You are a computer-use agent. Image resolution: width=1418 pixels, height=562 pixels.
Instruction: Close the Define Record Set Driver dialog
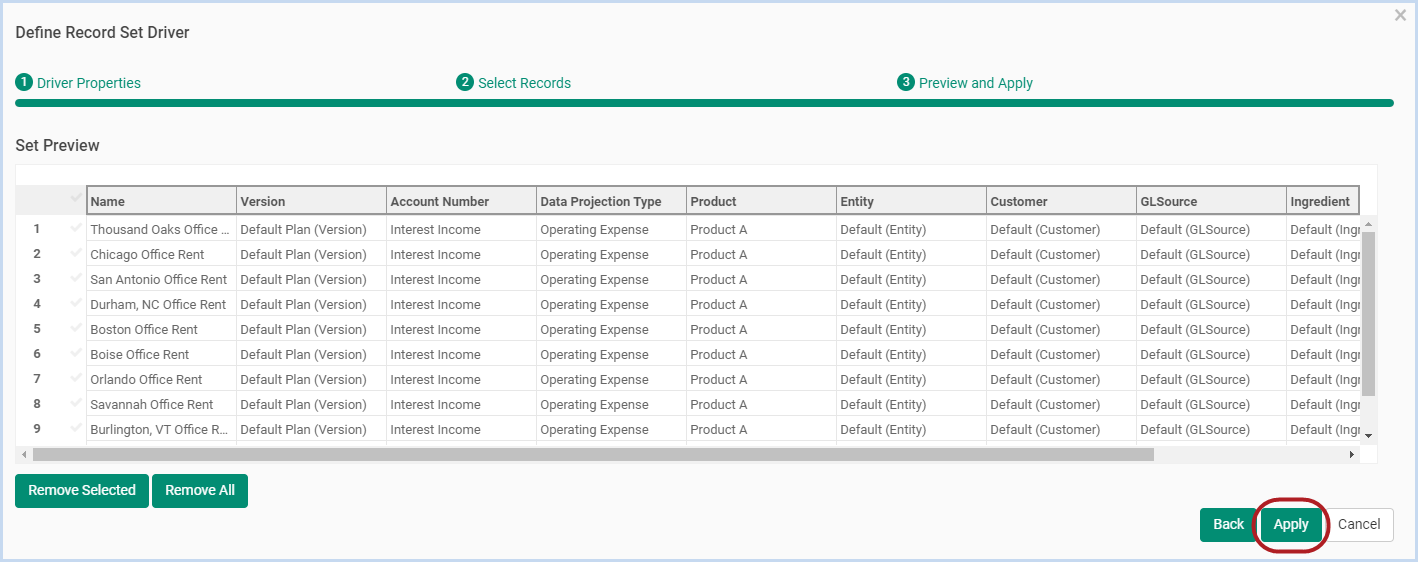tap(1400, 15)
